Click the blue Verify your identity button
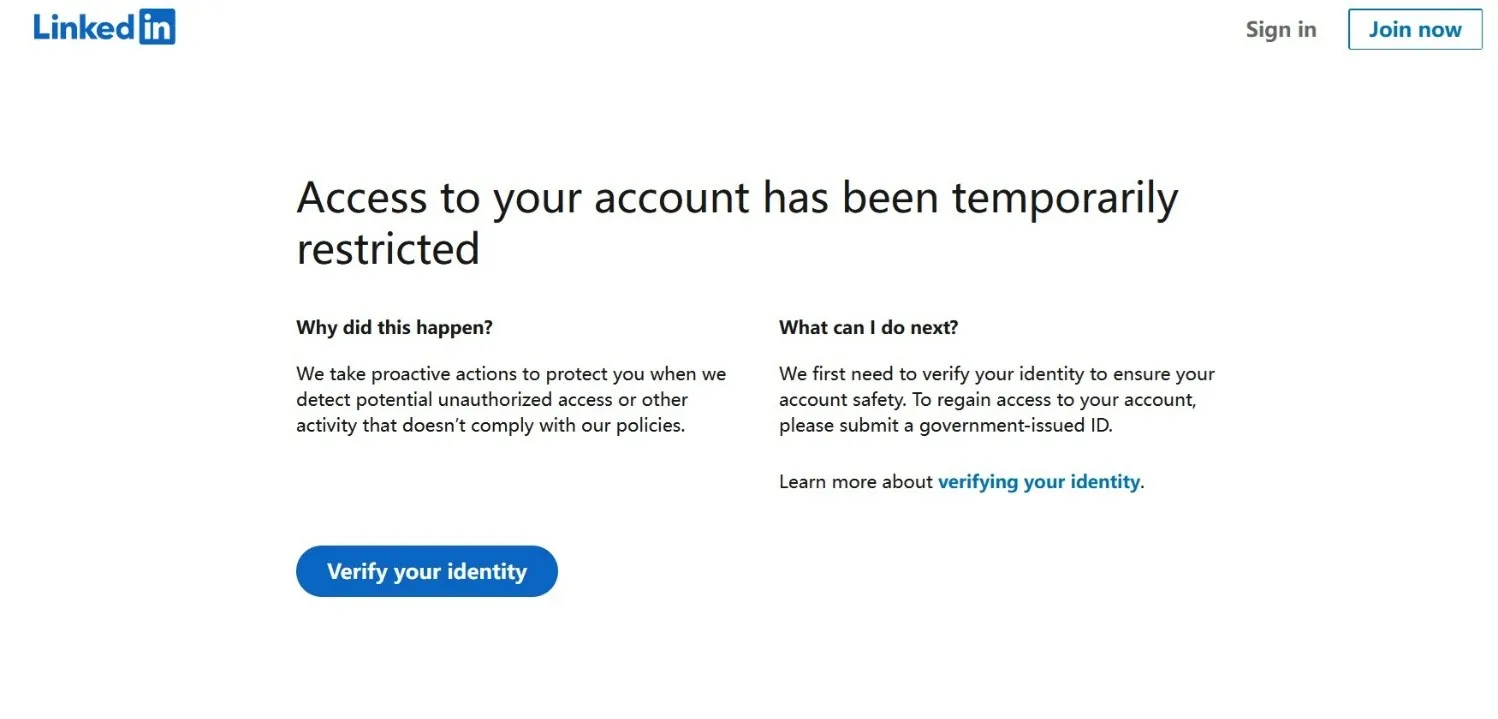The height and width of the screenshot is (719, 1498). point(427,571)
